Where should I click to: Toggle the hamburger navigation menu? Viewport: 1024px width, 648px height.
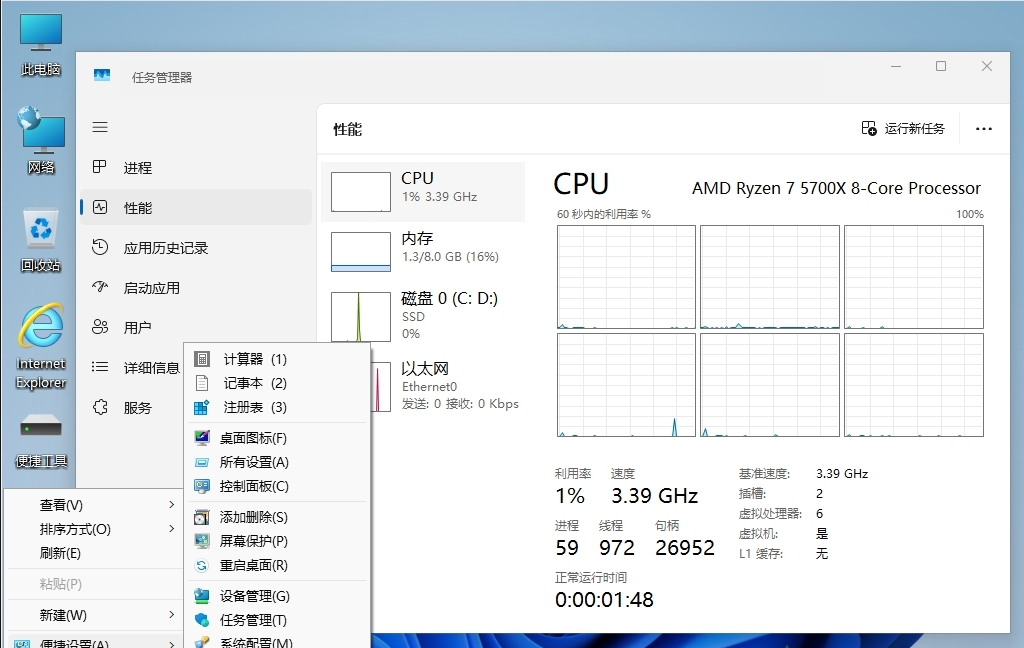coord(100,127)
